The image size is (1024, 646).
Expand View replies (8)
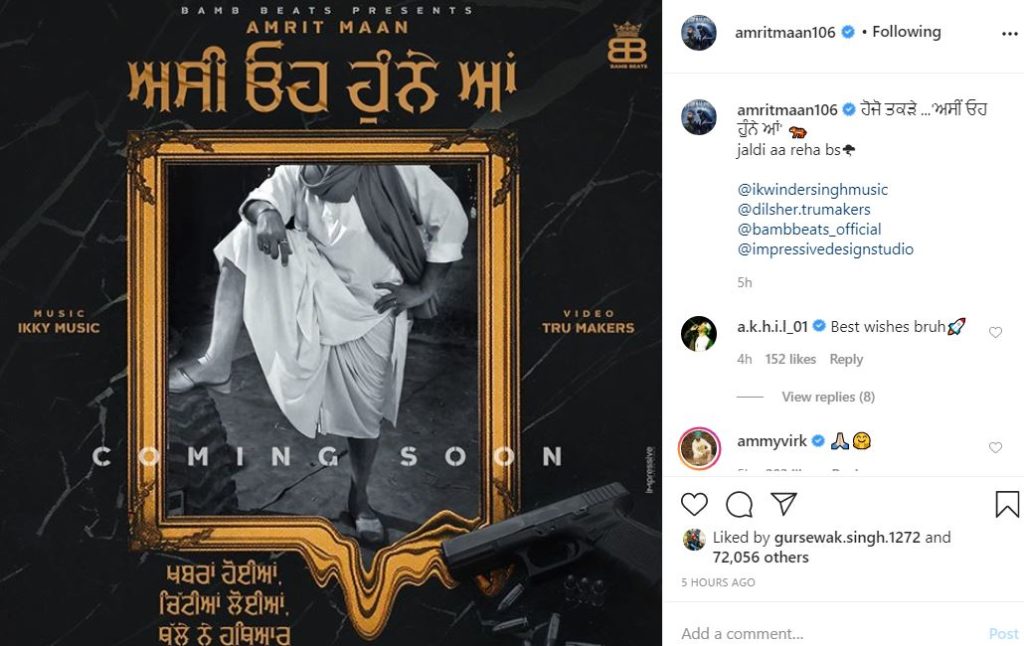[x=828, y=396]
